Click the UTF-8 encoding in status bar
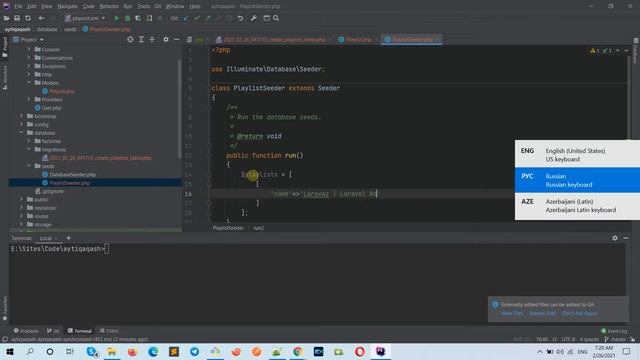The image size is (640, 360). [x=568, y=339]
